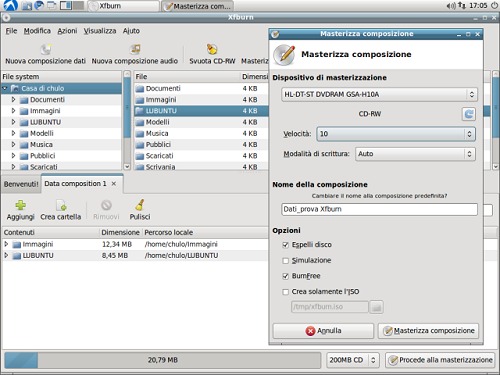Enable Crea solamente l'ISO checkbox

[285, 292]
